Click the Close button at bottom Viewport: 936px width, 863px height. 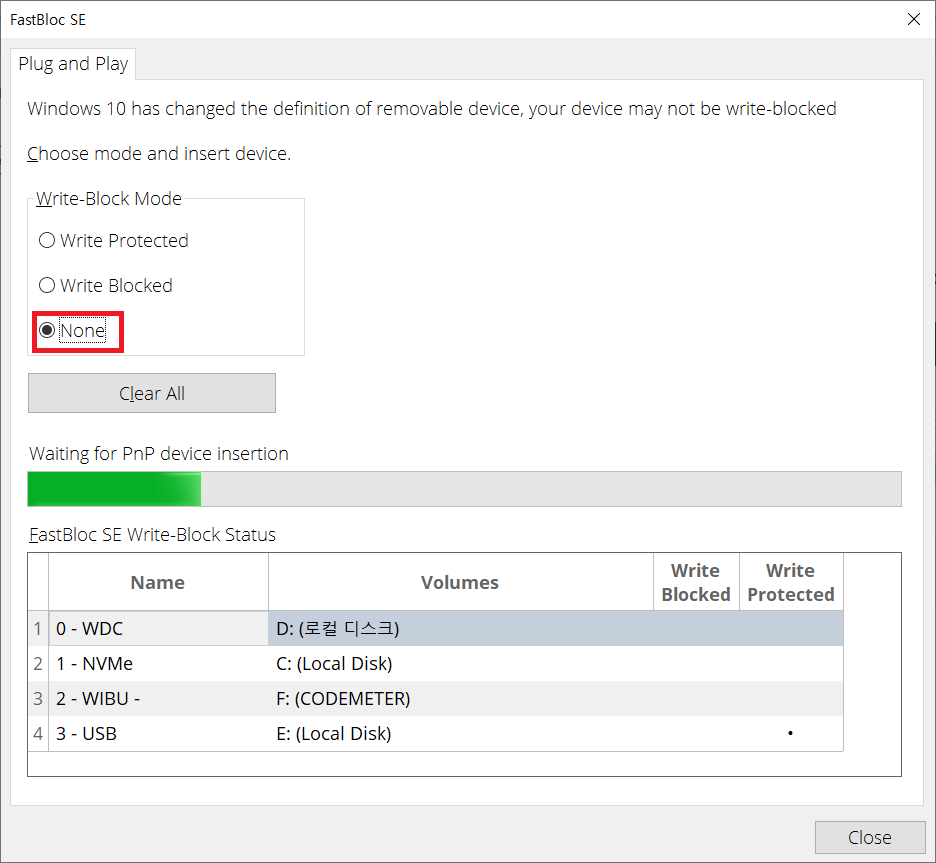pos(868,837)
